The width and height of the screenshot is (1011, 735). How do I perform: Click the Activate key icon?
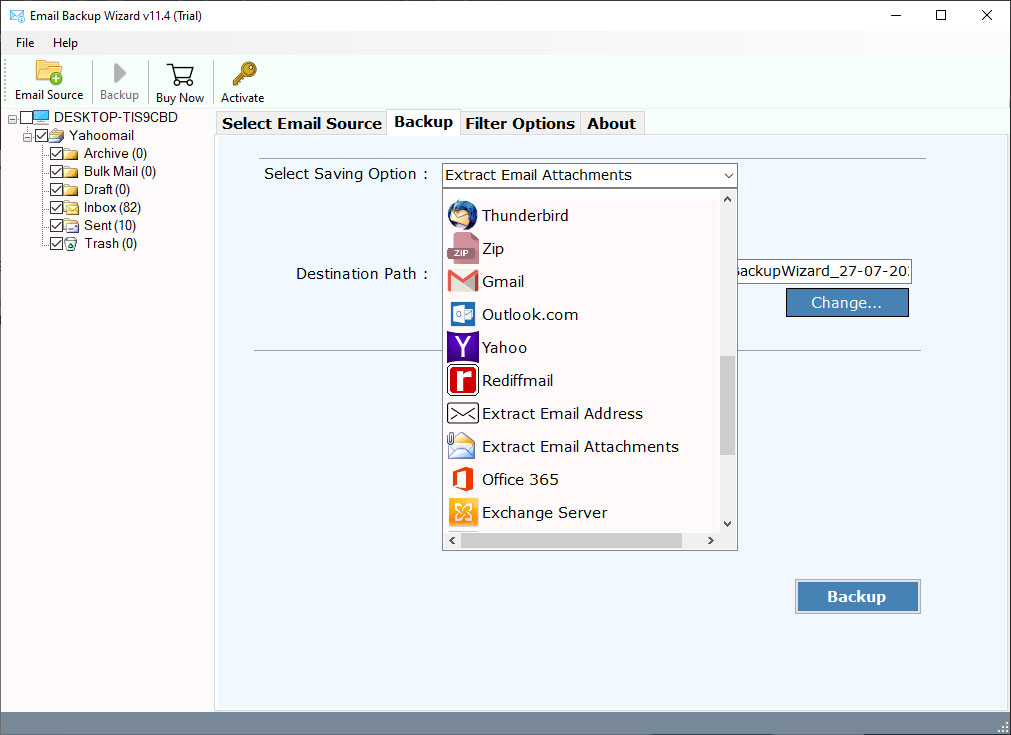[x=244, y=74]
